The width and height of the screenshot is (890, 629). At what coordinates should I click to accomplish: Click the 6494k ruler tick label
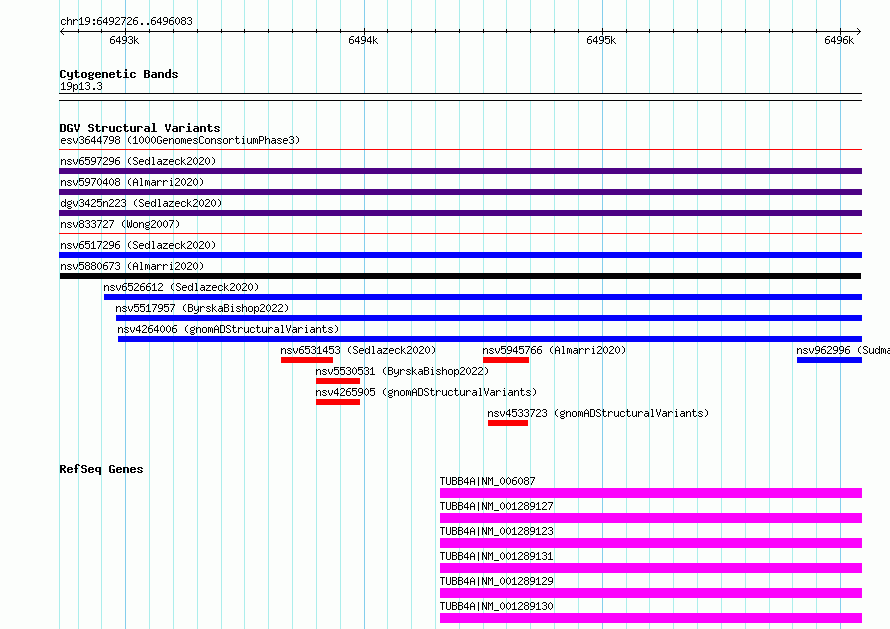pyautogui.click(x=363, y=40)
